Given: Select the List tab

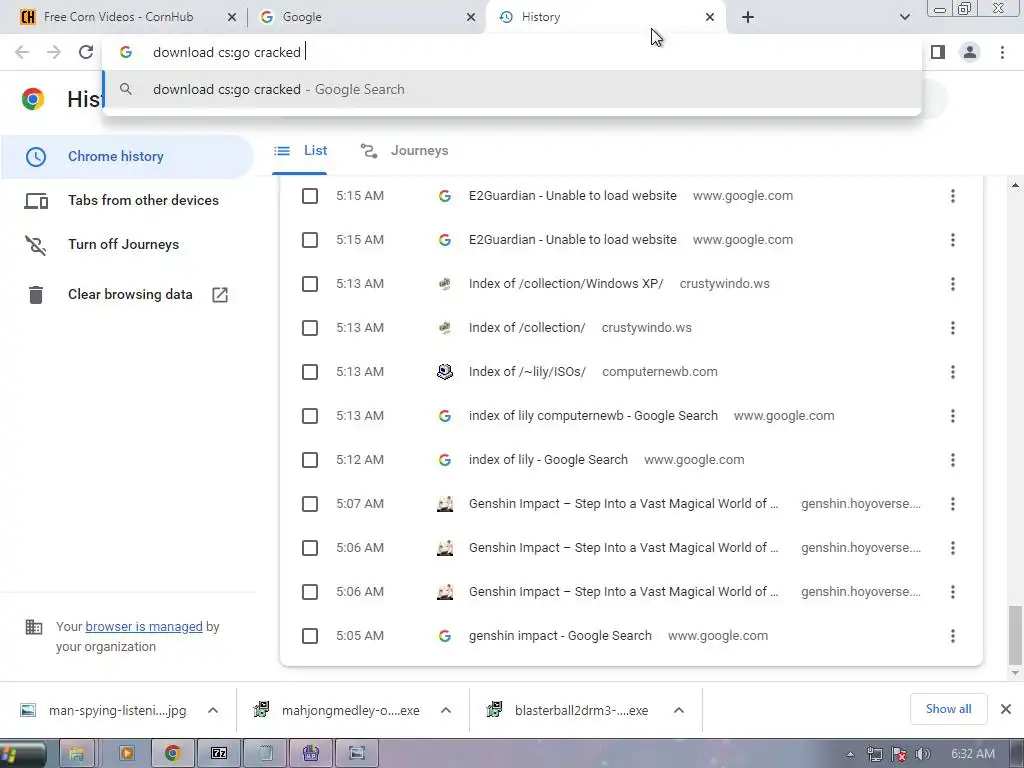Looking at the screenshot, I should pos(300,151).
